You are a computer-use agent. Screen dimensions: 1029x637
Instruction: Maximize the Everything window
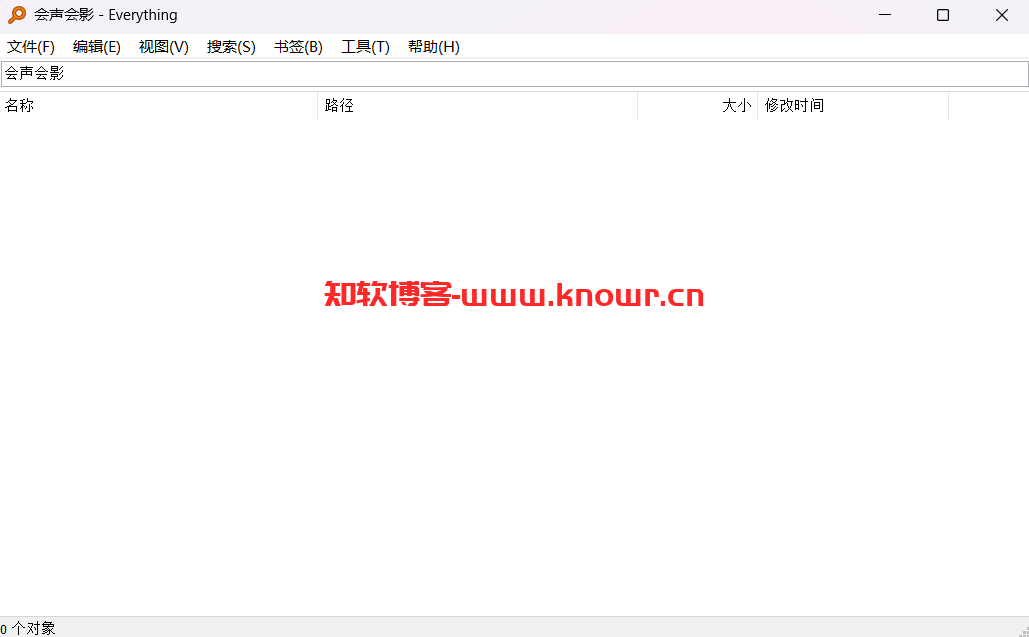[x=943, y=15]
